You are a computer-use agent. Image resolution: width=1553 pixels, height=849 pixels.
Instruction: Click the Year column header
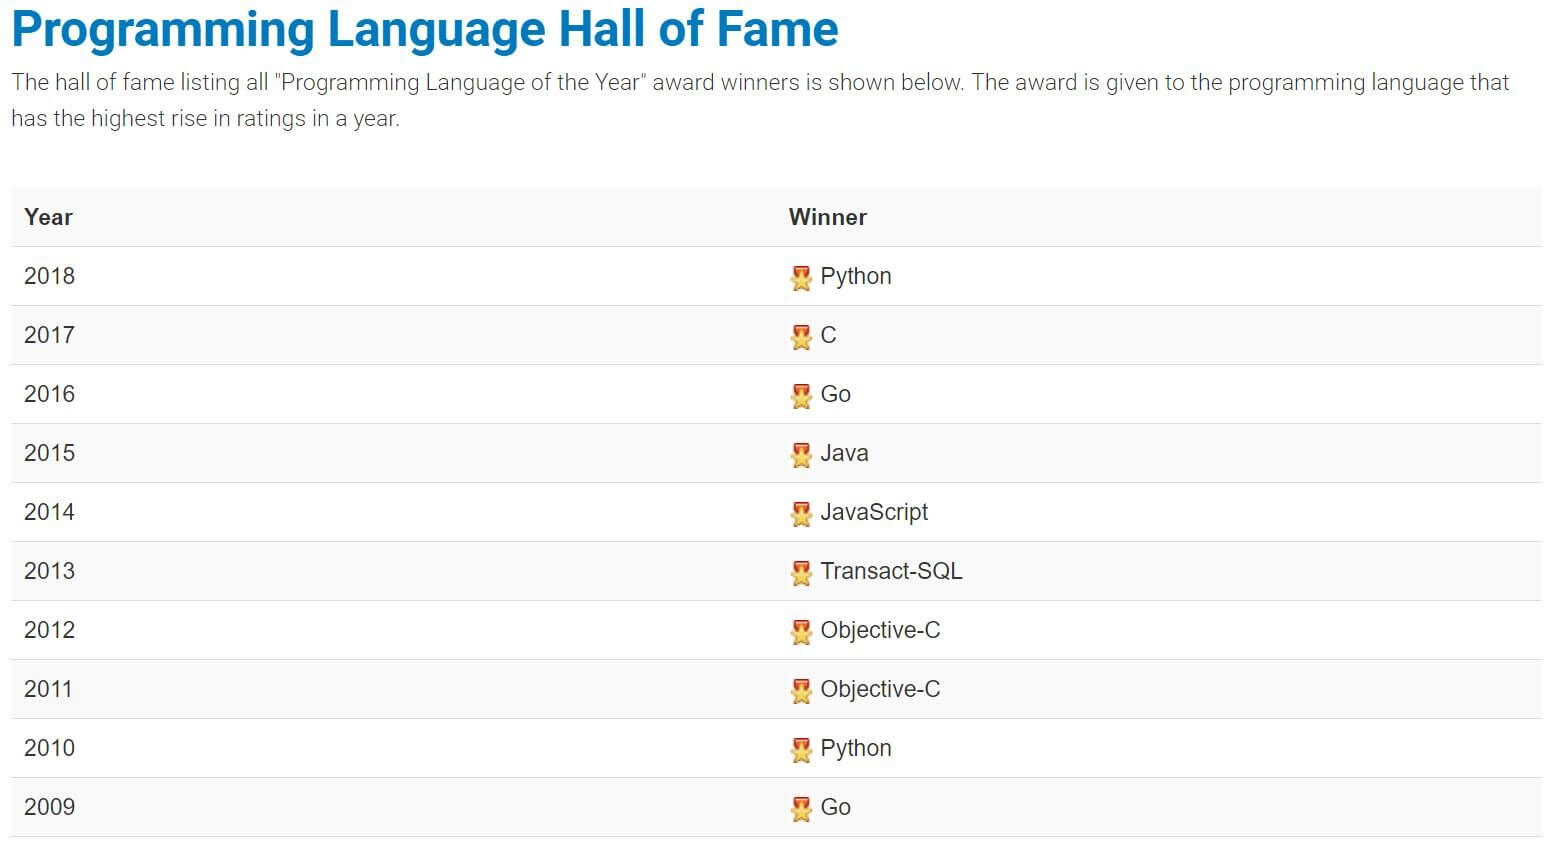pyautogui.click(x=48, y=217)
